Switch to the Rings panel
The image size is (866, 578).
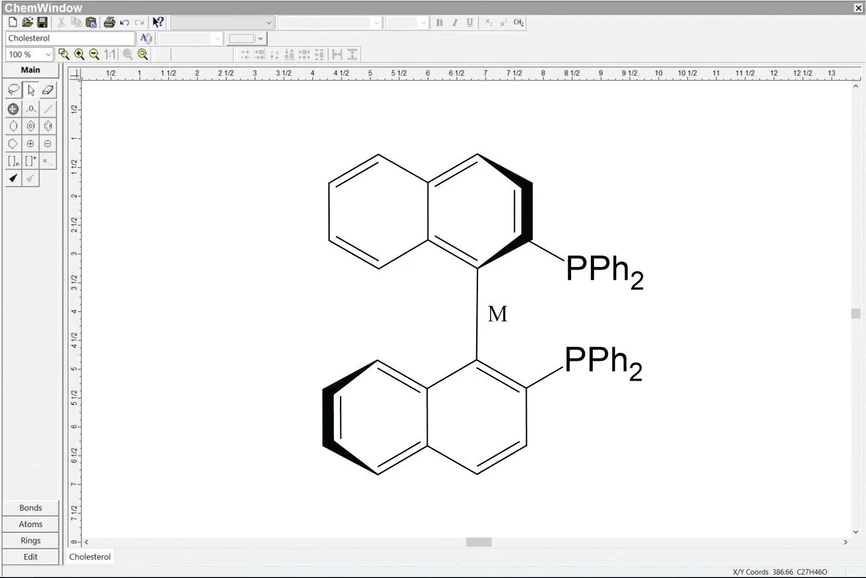pyautogui.click(x=30, y=540)
